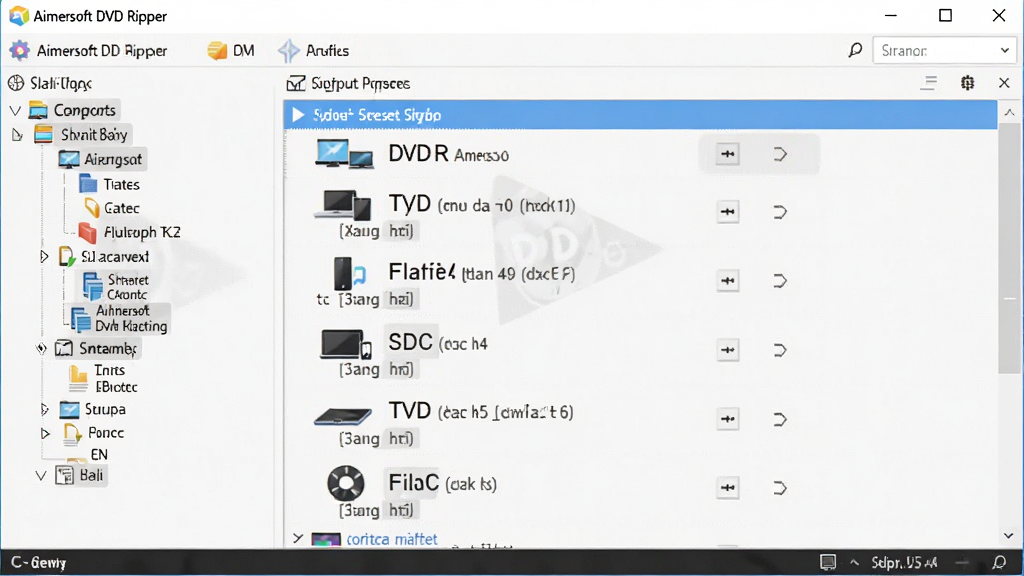Viewport: 1024px width, 576px height.
Task: Select the TVD flat drive icon
Action: pos(343,415)
